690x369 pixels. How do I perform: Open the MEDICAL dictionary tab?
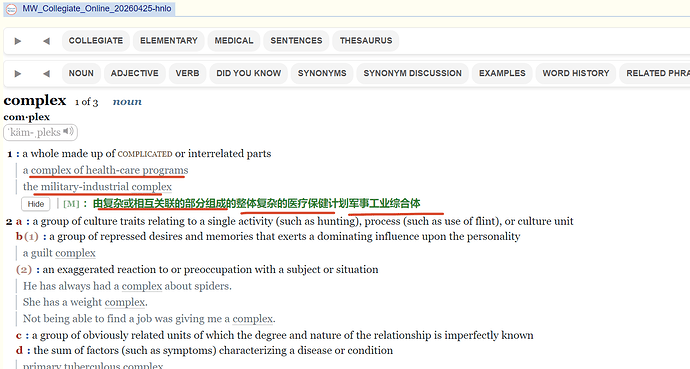tap(234, 40)
